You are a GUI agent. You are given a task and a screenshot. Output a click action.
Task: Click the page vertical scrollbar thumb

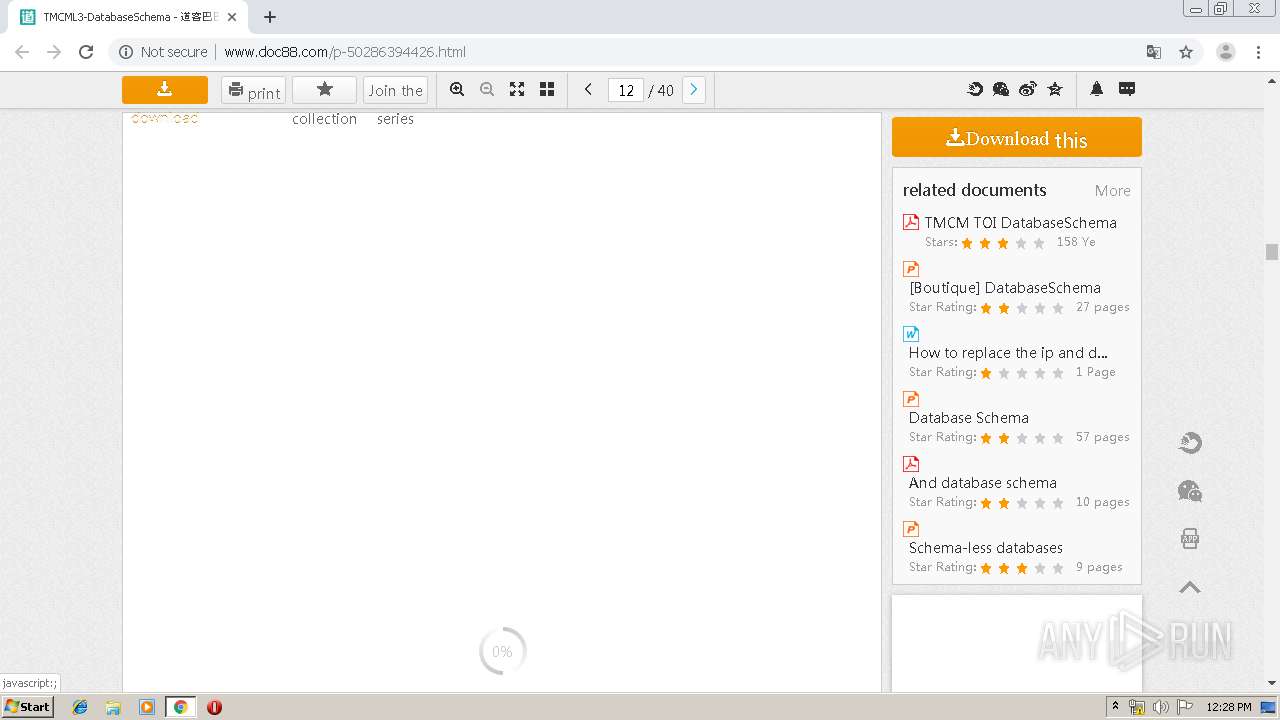(x=1272, y=252)
